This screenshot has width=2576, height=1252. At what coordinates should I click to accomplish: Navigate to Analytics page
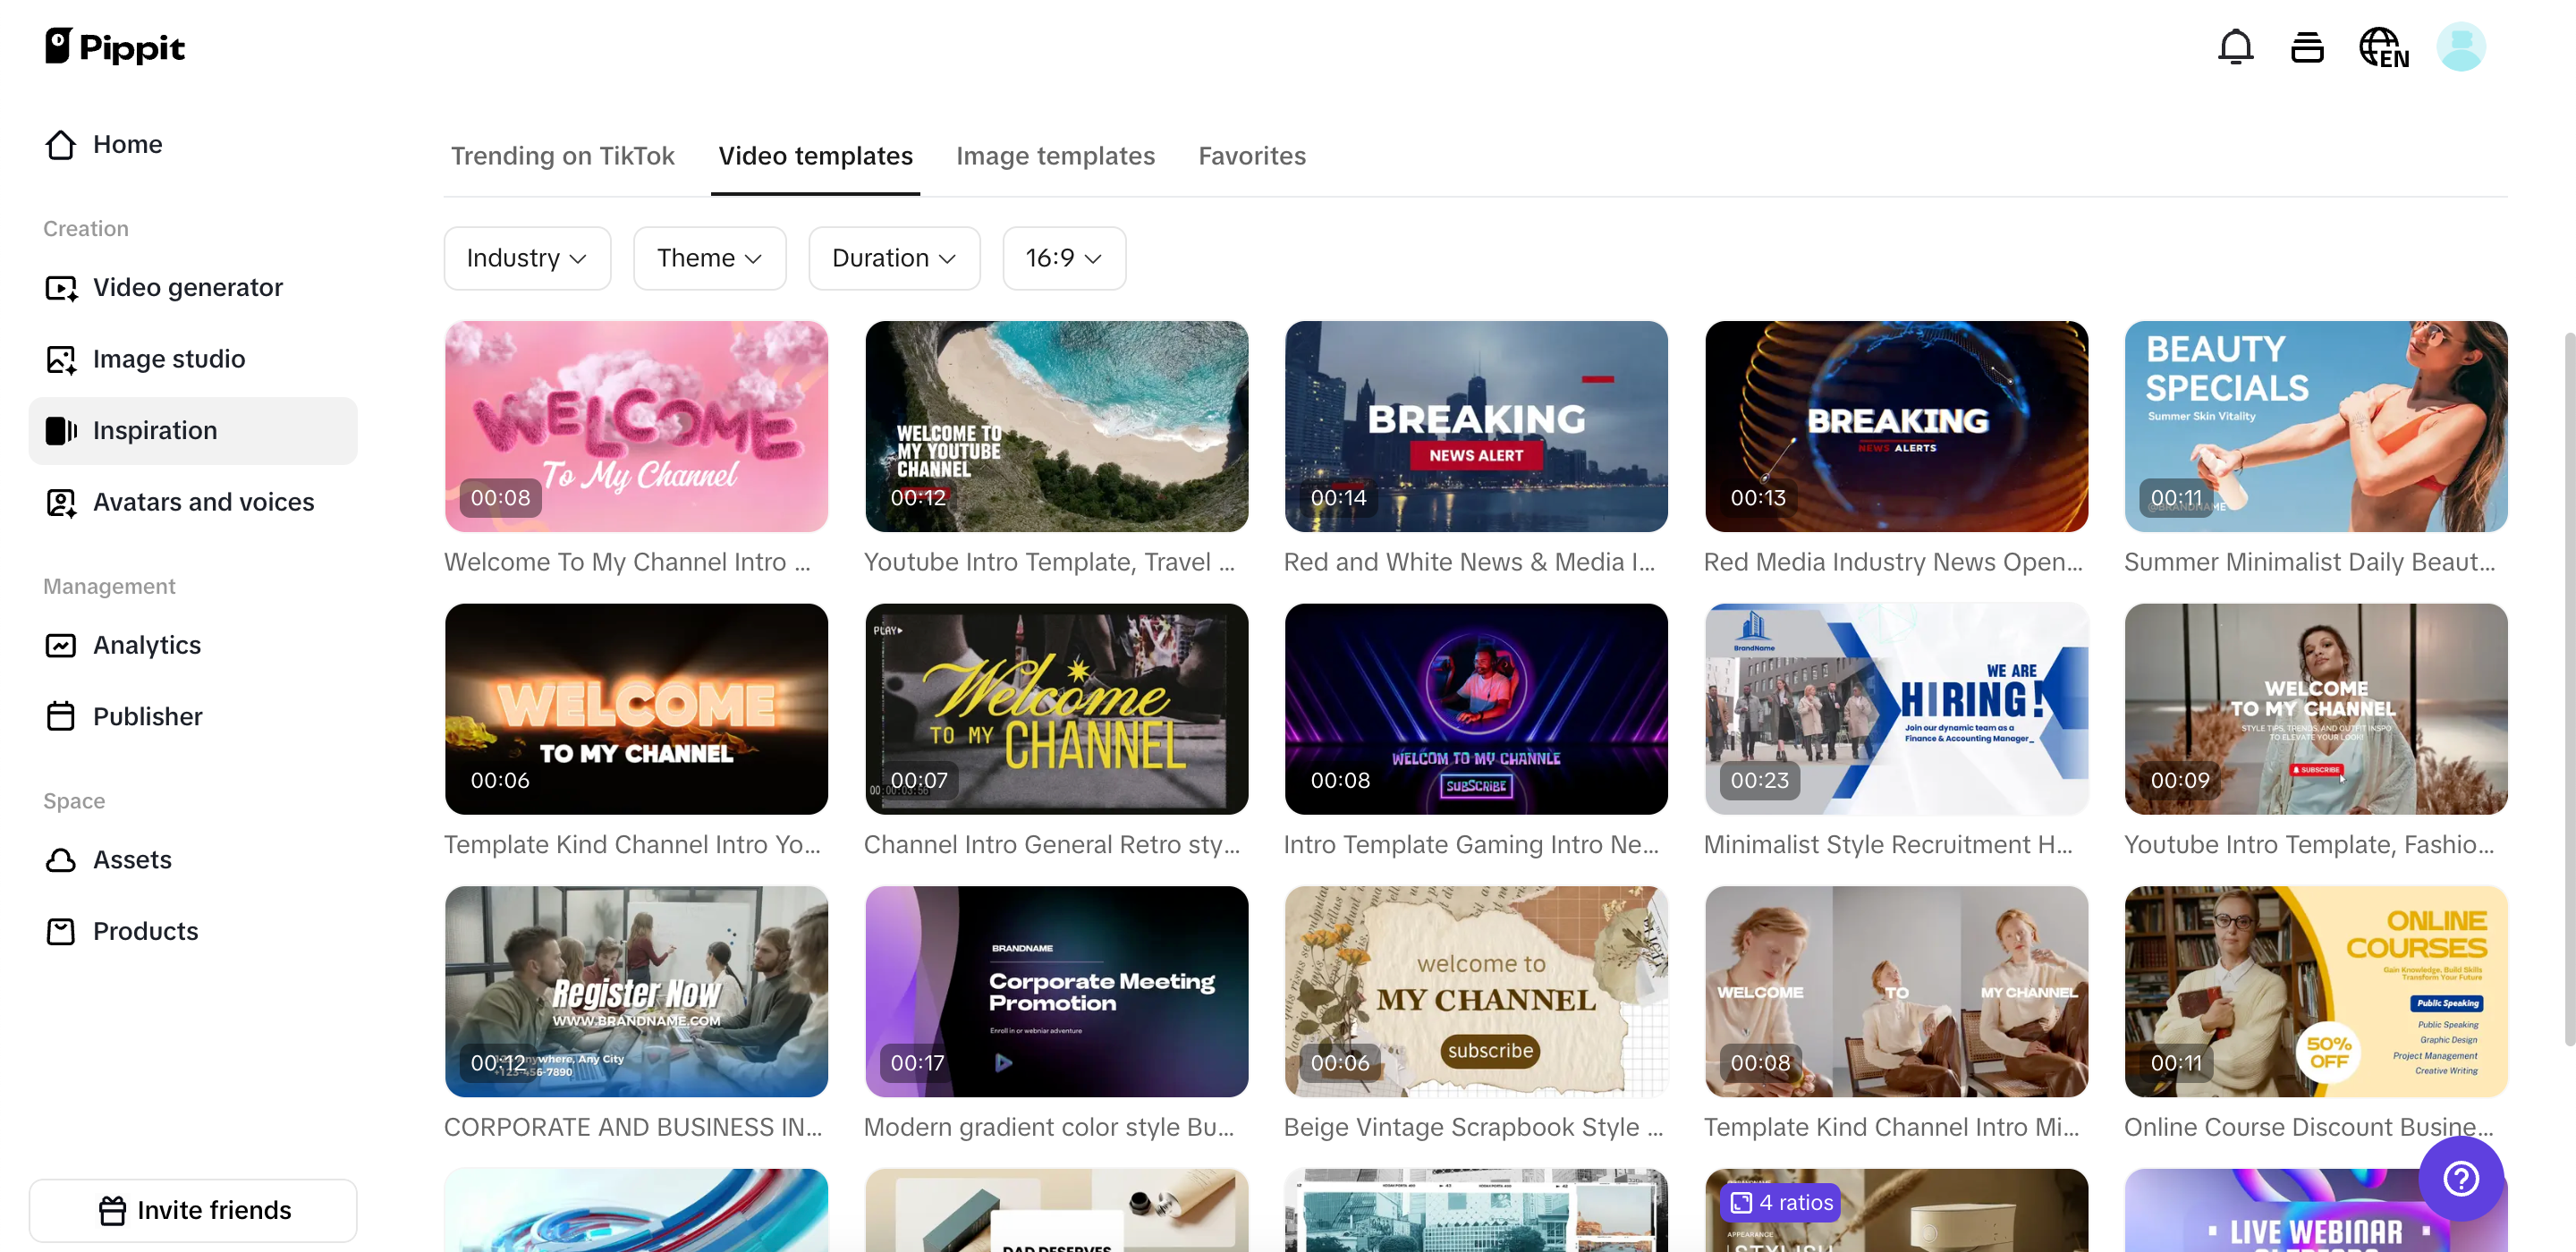[146, 645]
